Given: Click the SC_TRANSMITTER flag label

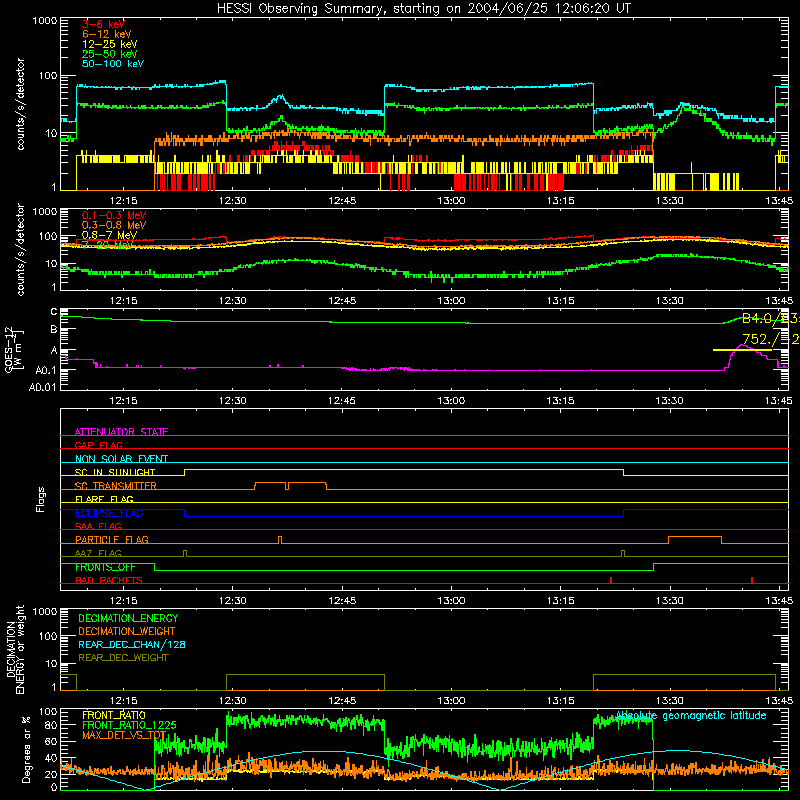Looking at the screenshot, I should coord(116,486).
